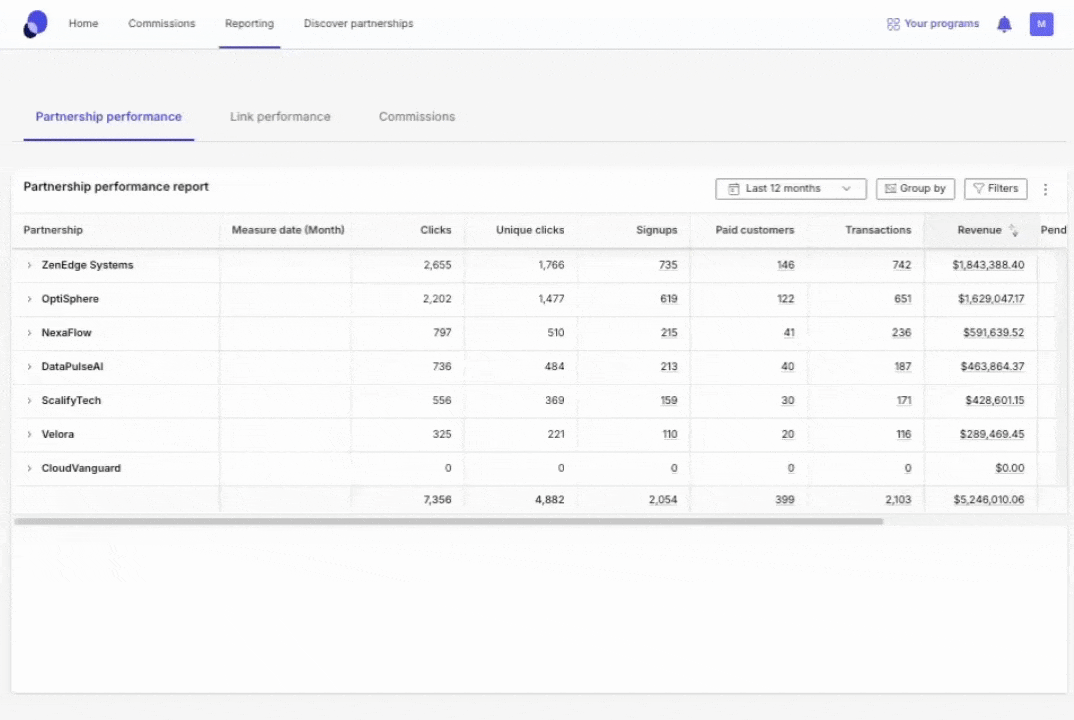Image resolution: width=1074 pixels, height=720 pixels.
Task: Click ScalifyTech signups value 159
Action: (669, 401)
